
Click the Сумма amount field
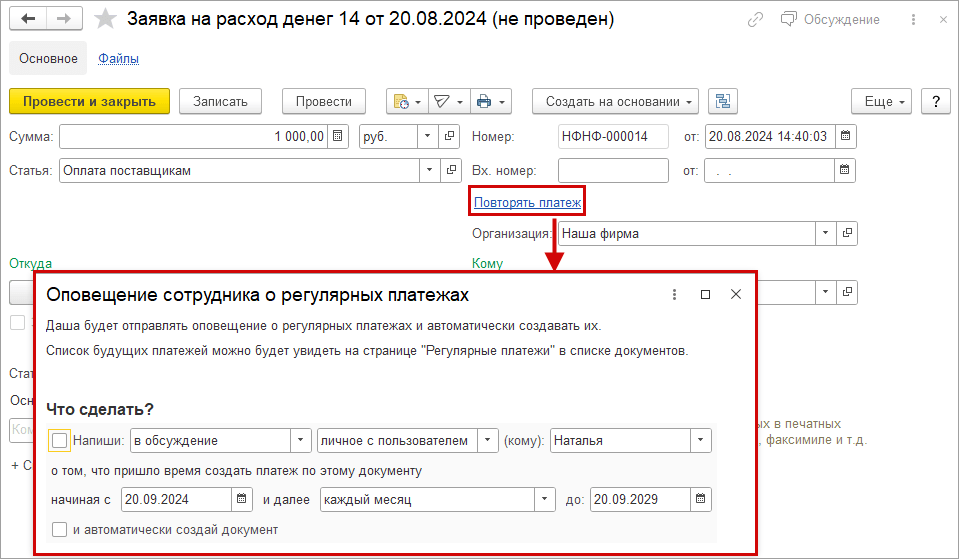tap(194, 136)
